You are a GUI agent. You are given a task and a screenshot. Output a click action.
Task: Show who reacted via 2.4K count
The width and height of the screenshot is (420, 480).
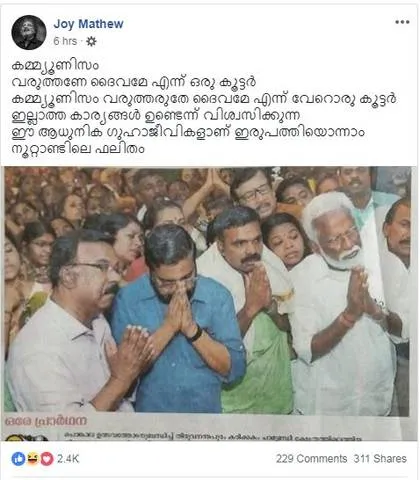click(x=68, y=459)
